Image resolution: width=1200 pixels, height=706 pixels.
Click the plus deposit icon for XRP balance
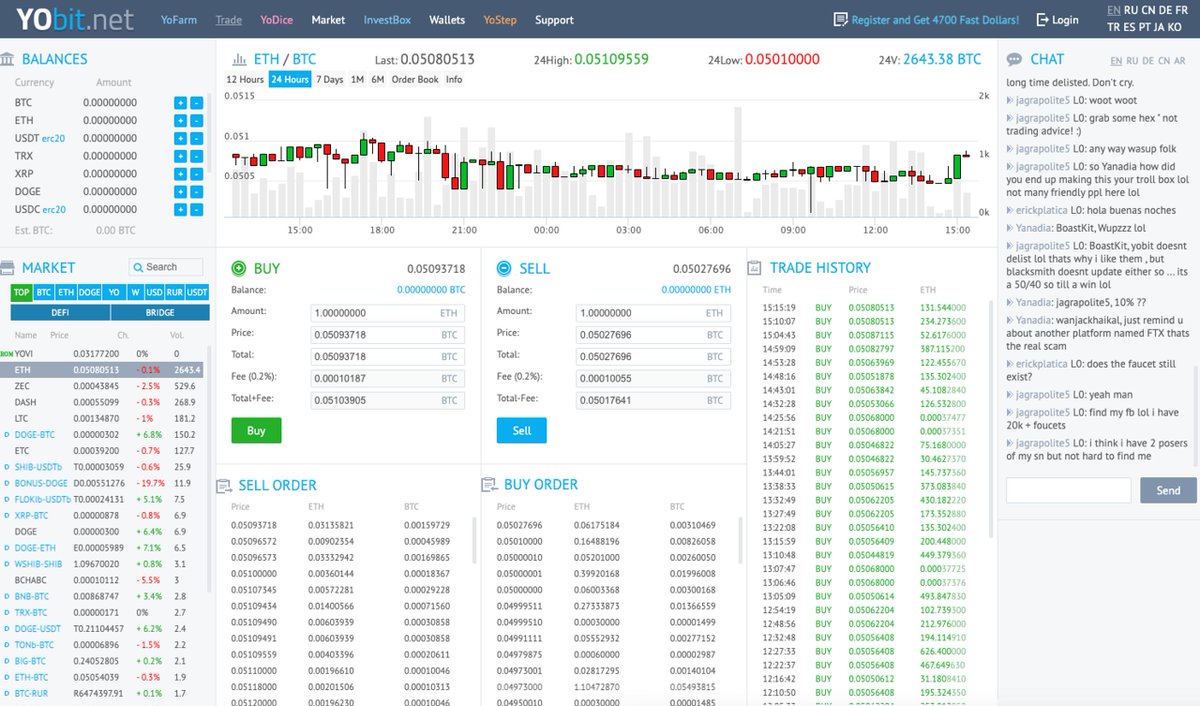point(180,174)
